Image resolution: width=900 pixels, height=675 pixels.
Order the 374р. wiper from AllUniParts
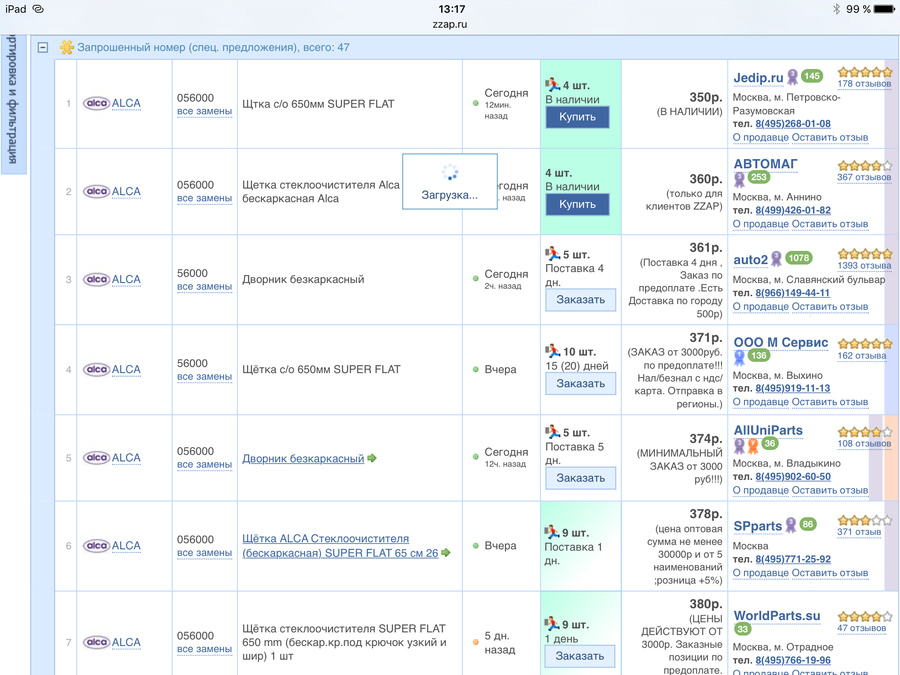click(580, 478)
